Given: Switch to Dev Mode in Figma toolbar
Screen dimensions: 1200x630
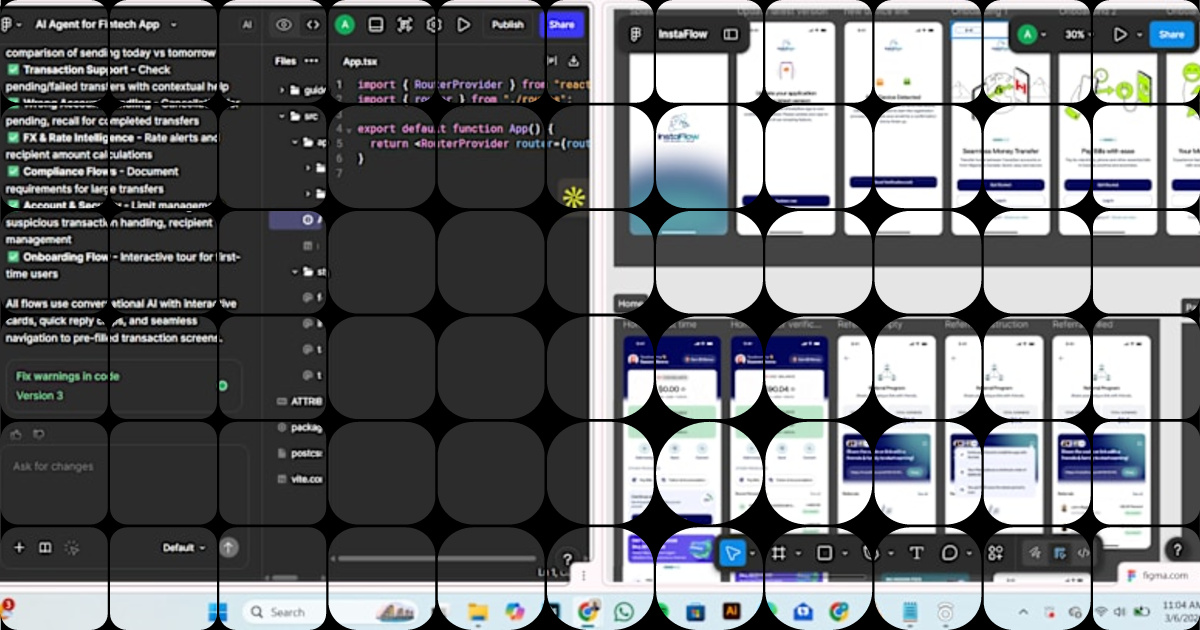Looking at the screenshot, I should pos(1083,553).
